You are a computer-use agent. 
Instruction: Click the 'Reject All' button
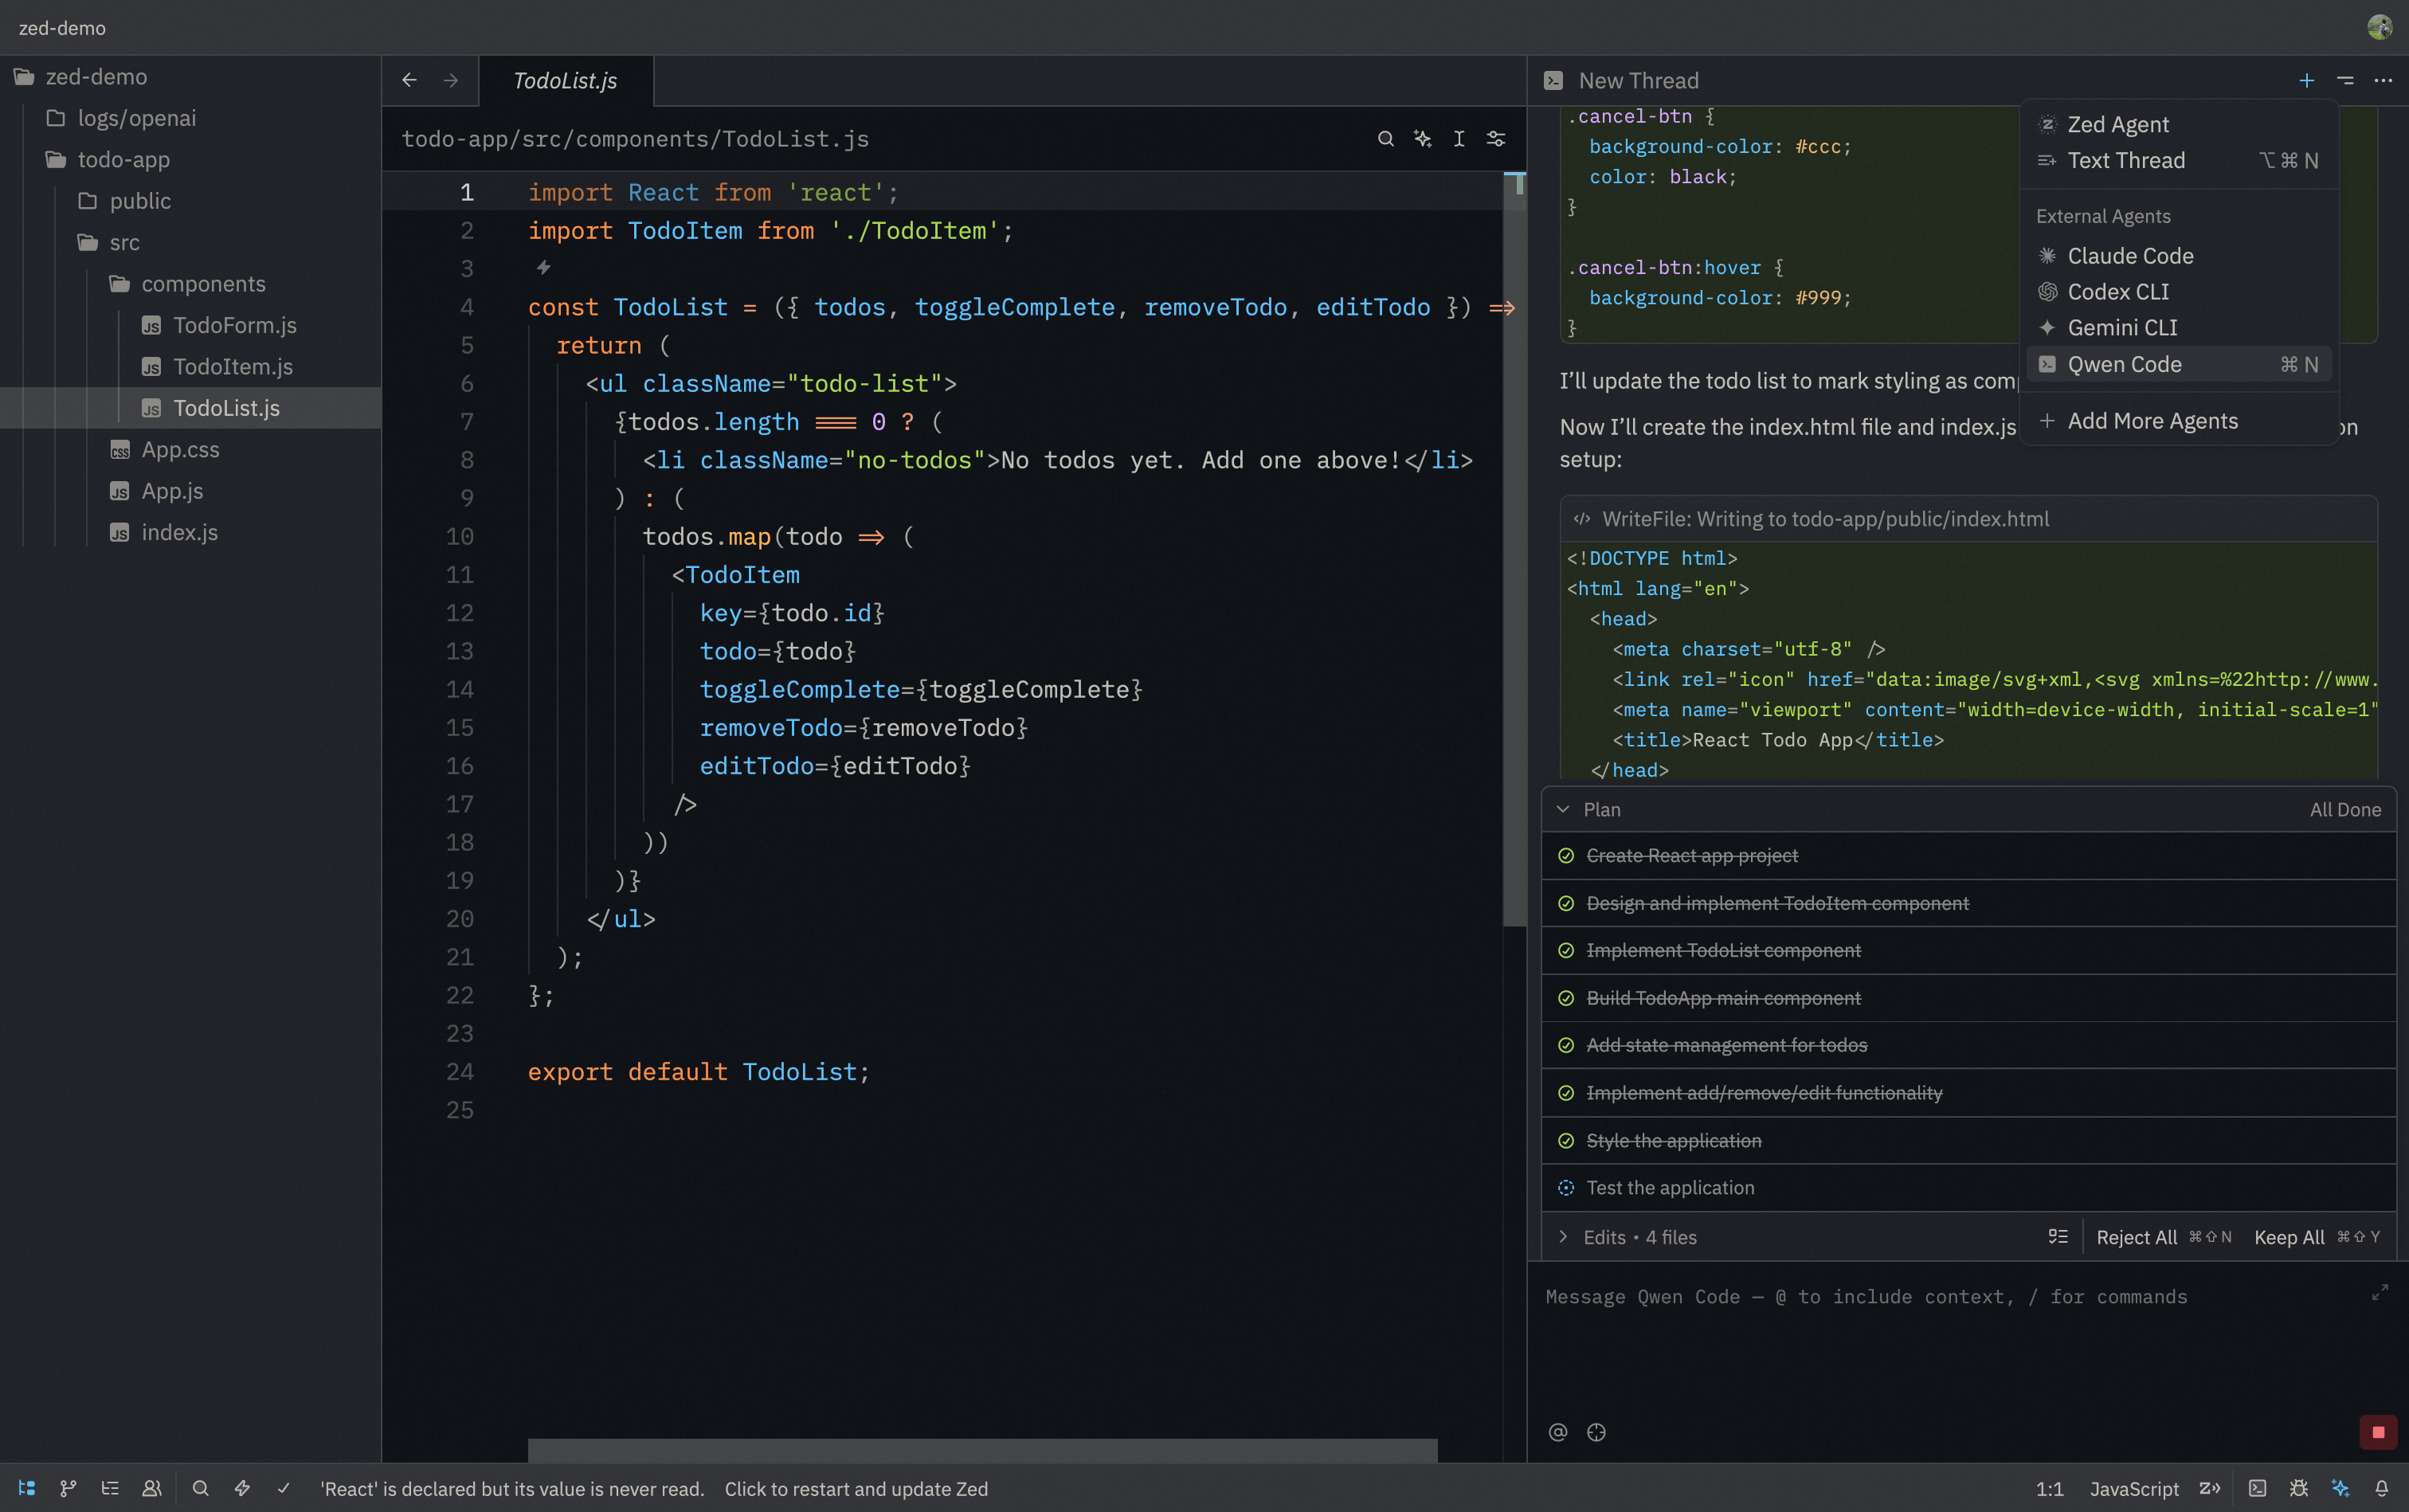(x=2136, y=1237)
